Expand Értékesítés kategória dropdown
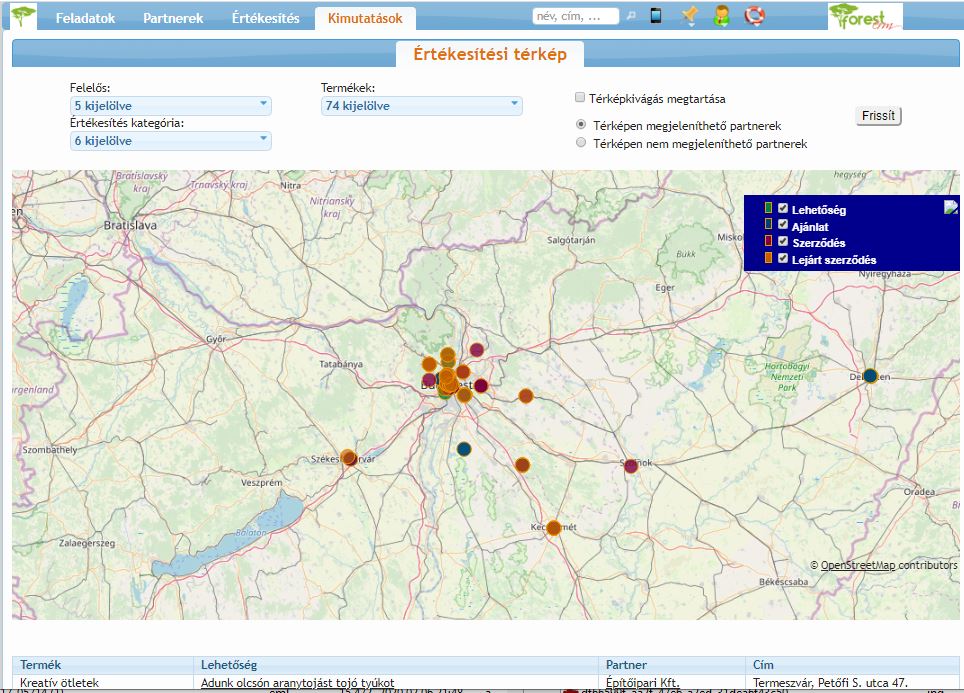Viewport: 964px width, 693px height. point(171,141)
